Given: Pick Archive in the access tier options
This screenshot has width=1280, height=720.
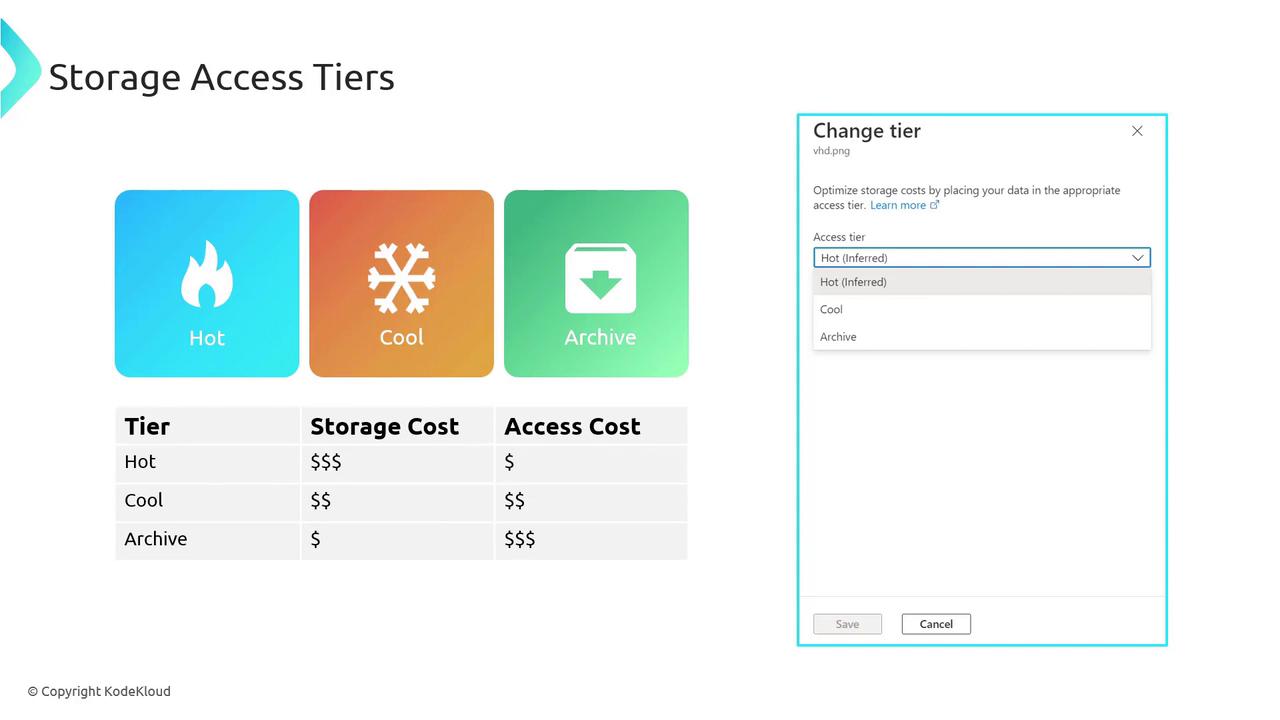Looking at the screenshot, I should click(838, 337).
